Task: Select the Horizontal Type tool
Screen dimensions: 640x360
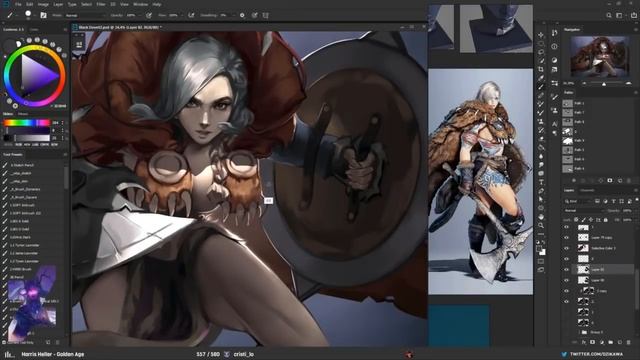Action: tap(541, 182)
